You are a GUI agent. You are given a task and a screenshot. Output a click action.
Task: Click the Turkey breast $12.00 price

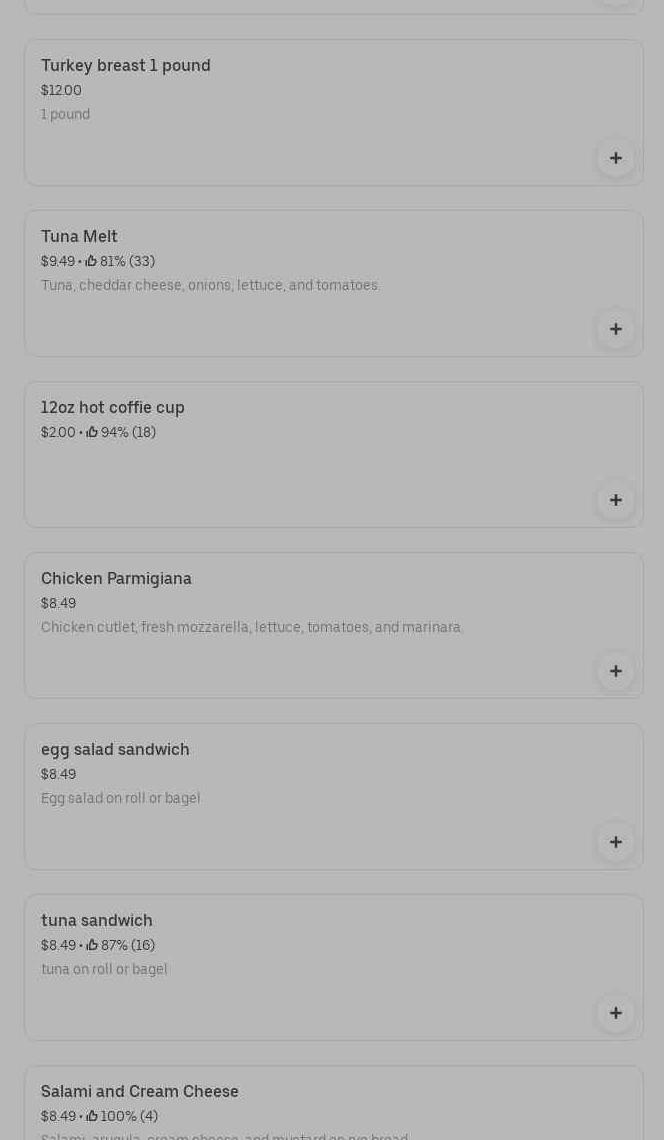coord(61,91)
